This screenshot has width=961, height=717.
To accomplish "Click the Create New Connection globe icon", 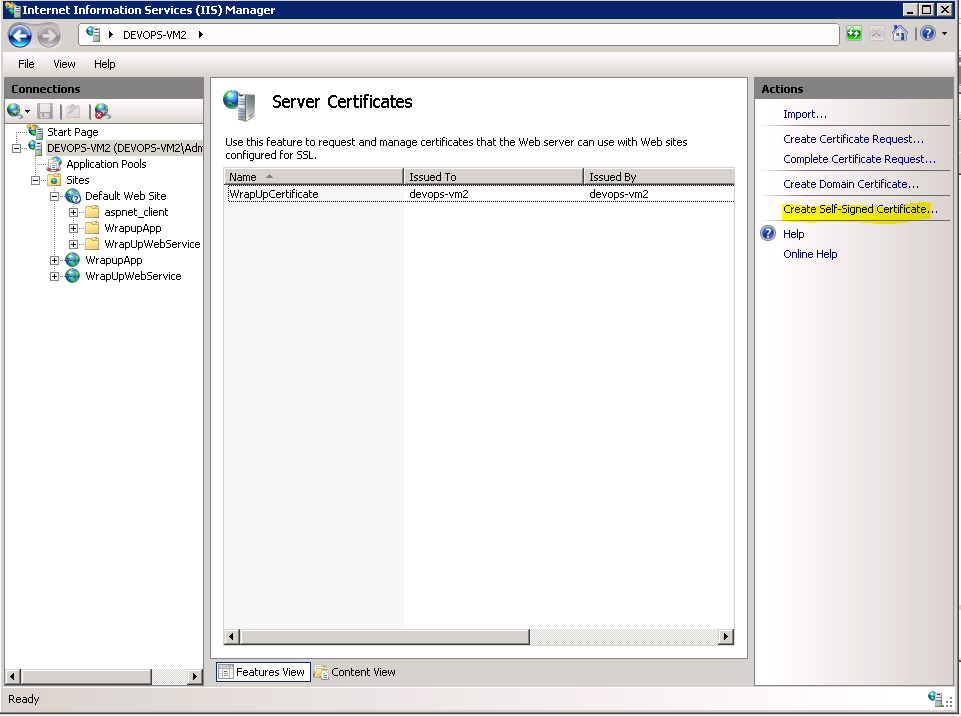I will coord(15,111).
